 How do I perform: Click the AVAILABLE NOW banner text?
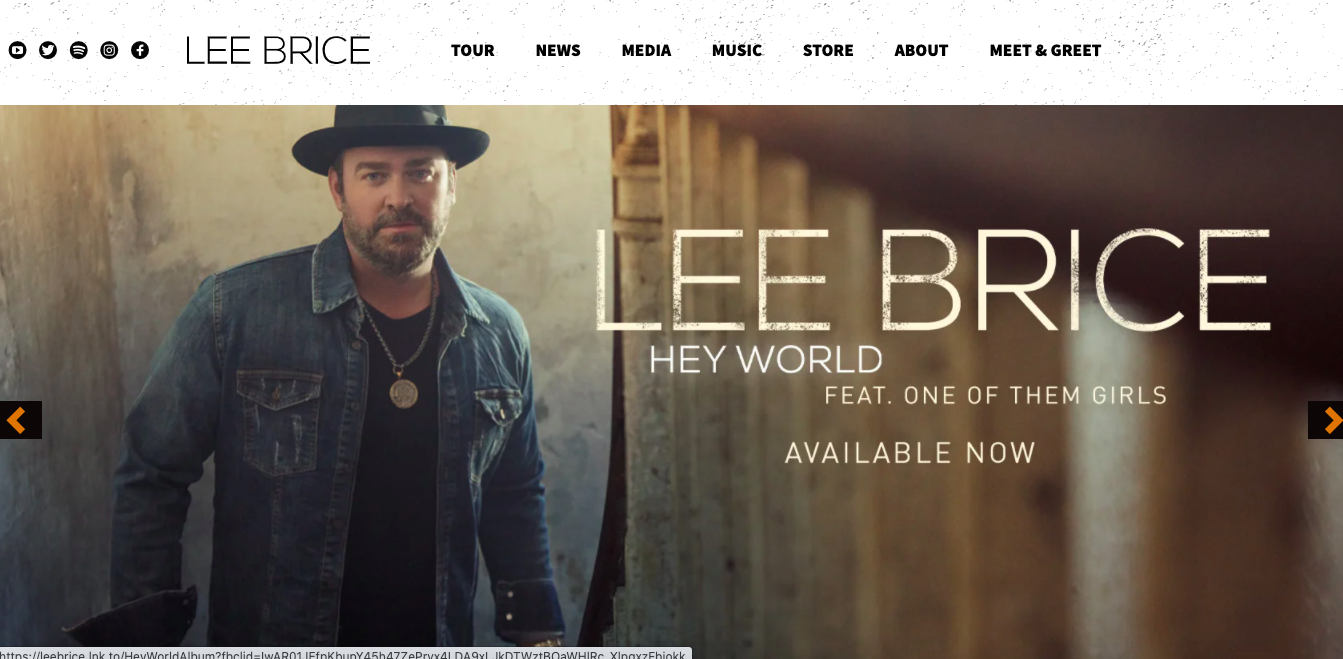pyautogui.click(x=910, y=453)
